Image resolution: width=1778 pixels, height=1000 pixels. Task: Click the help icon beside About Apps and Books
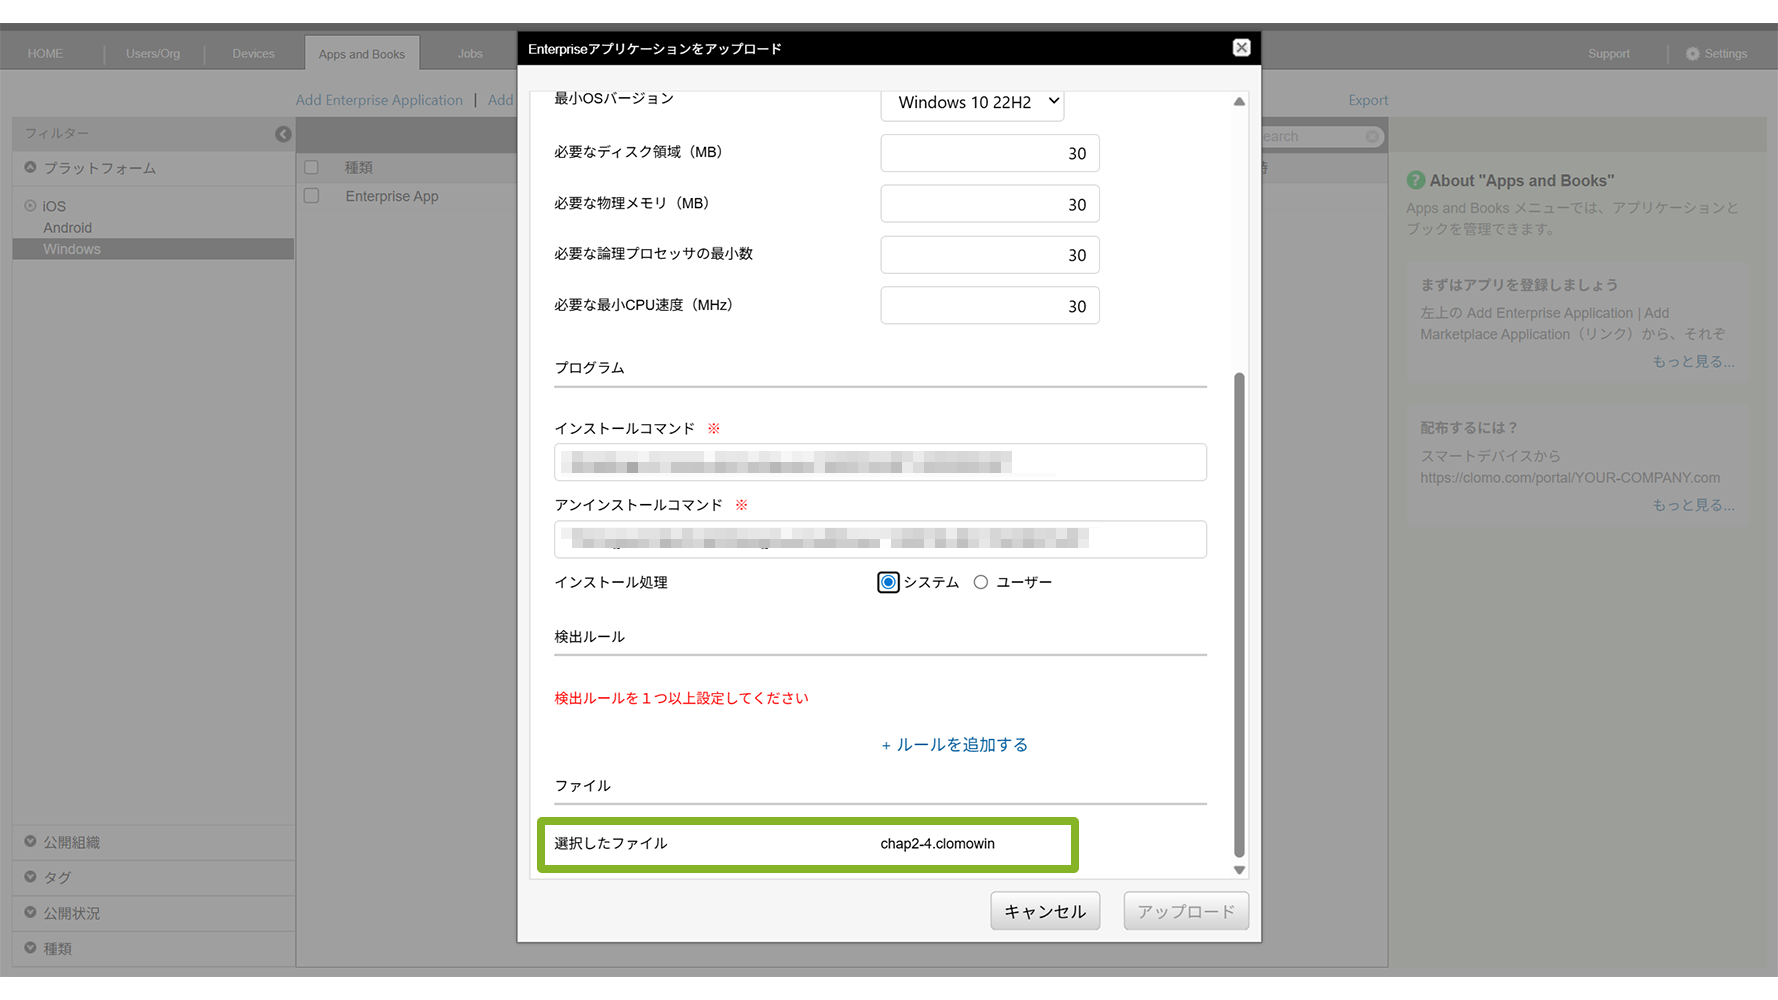1415,181
